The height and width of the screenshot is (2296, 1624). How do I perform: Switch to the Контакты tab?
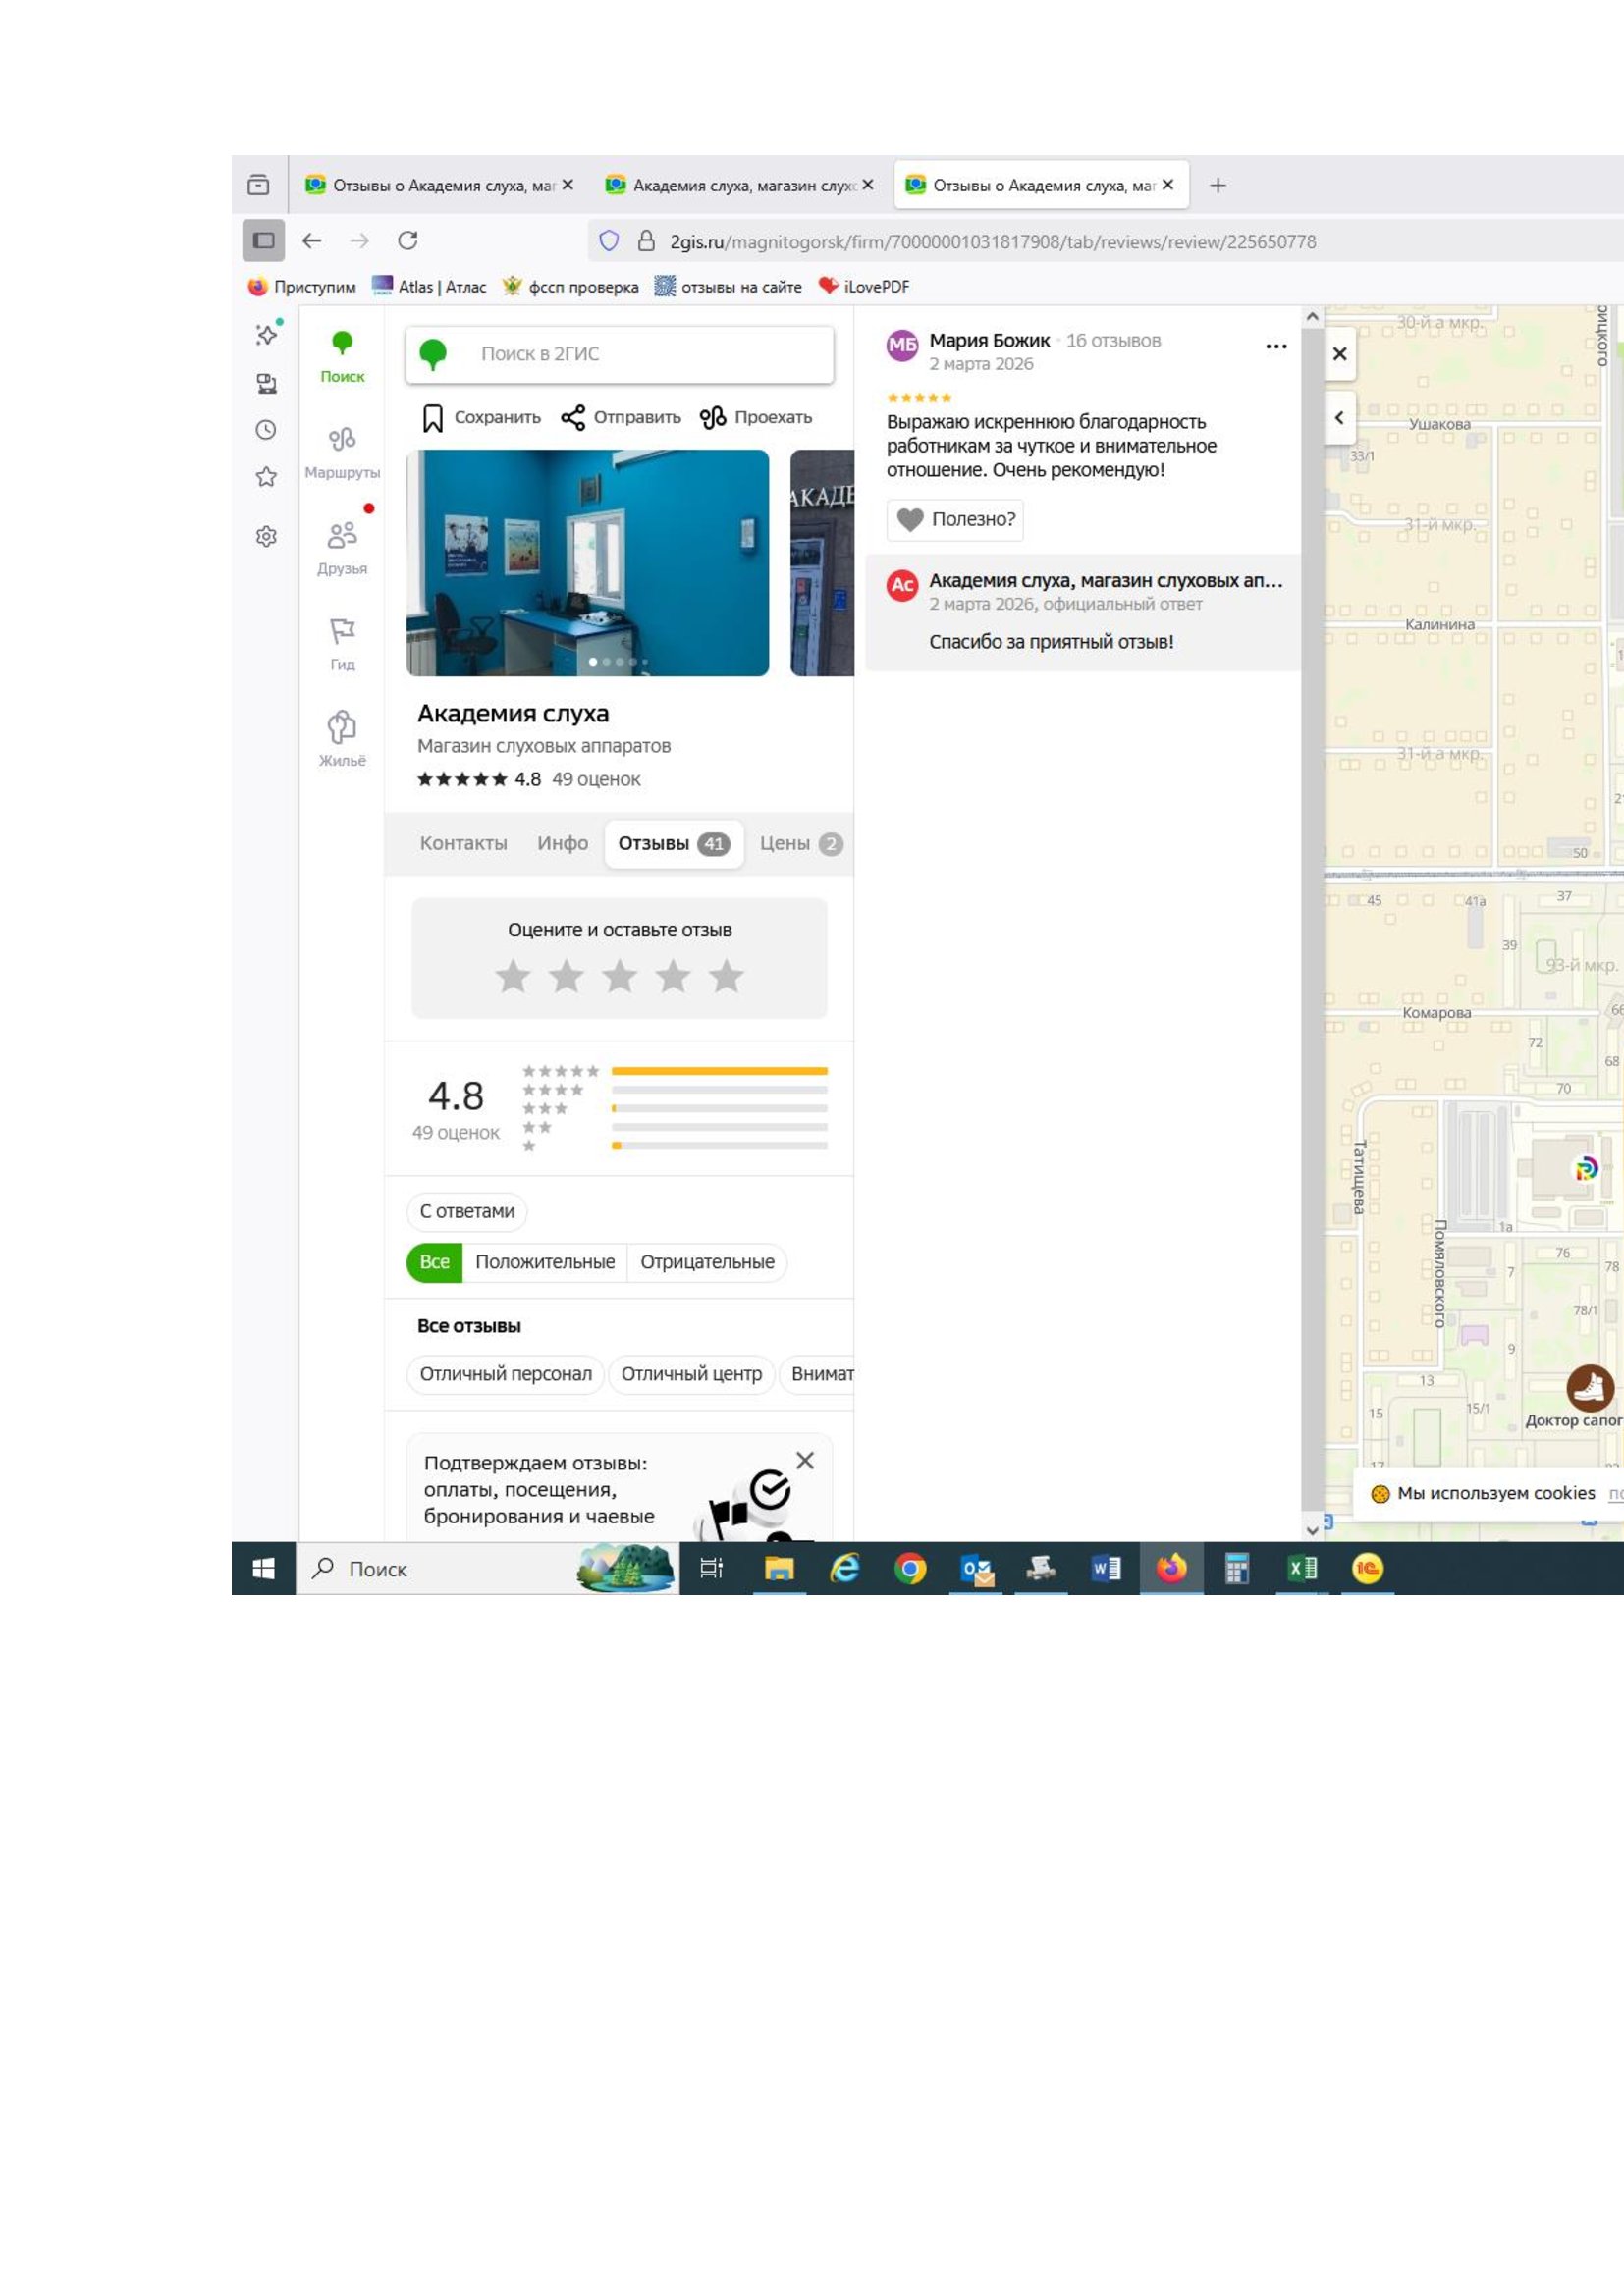[x=463, y=844]
